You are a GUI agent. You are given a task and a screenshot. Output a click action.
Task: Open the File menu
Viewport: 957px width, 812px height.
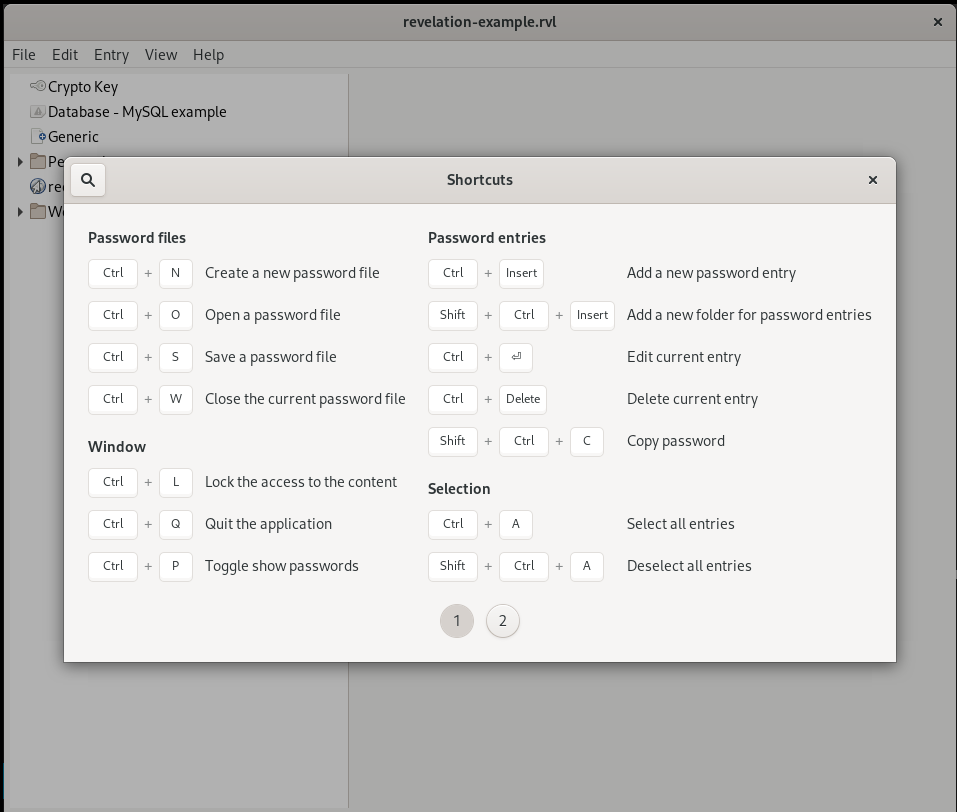[23, 55]
